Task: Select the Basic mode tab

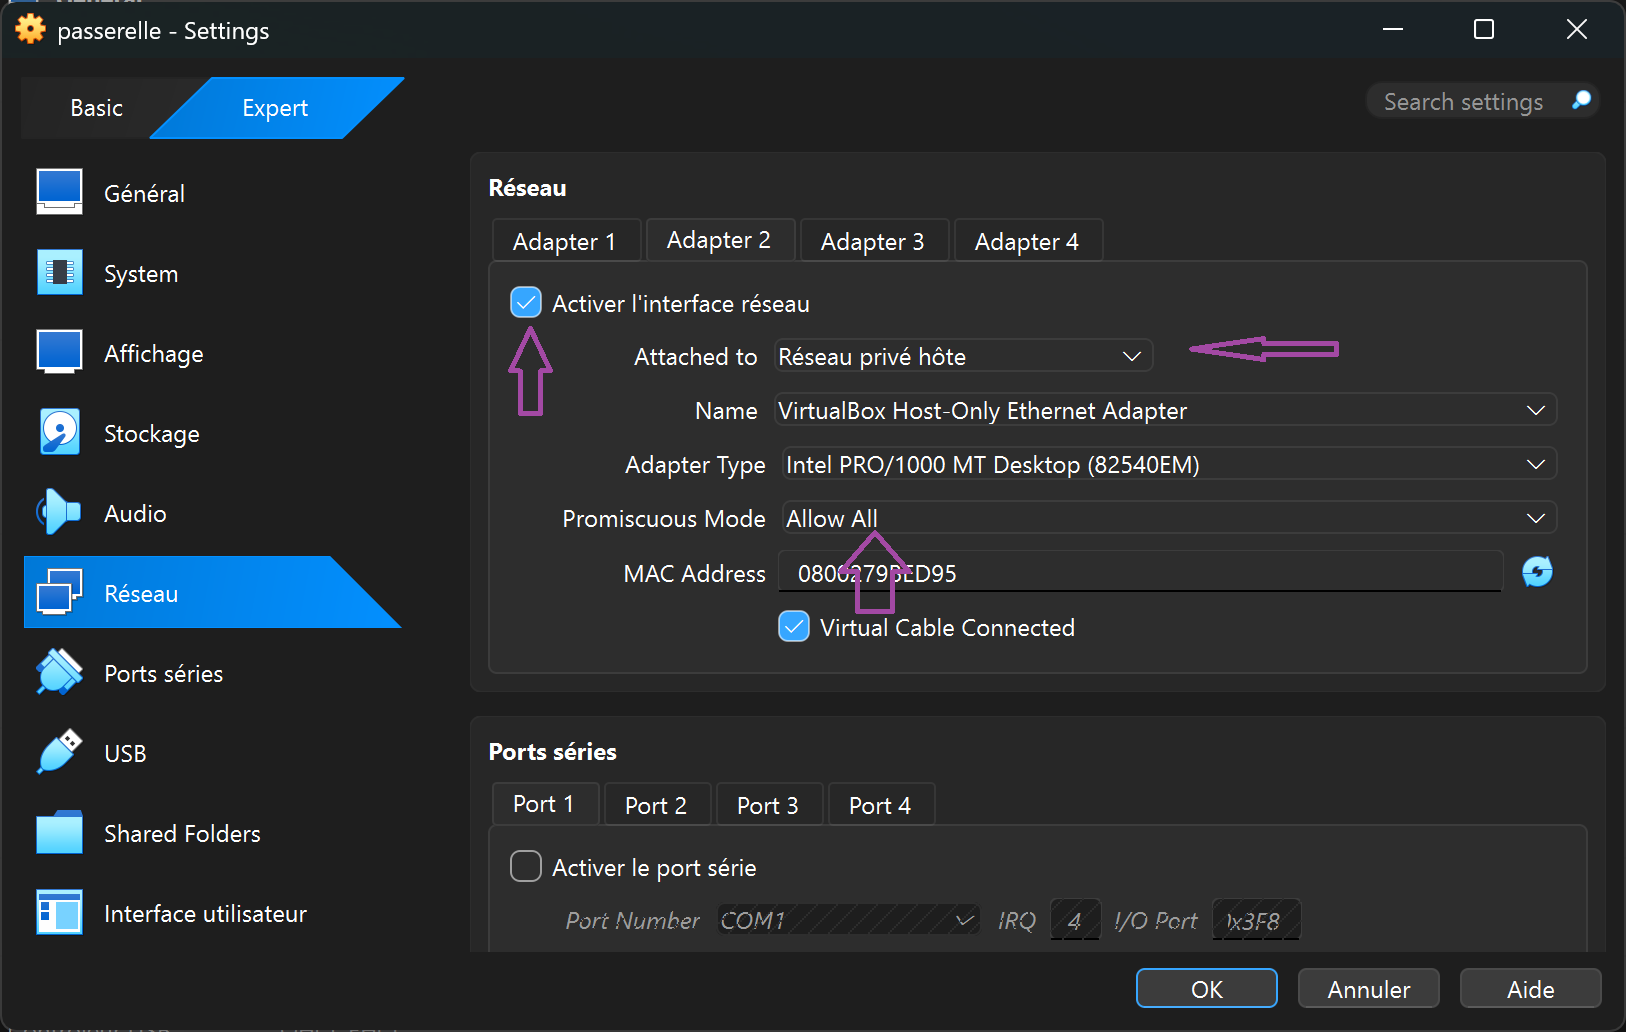Action: [95, 107]
